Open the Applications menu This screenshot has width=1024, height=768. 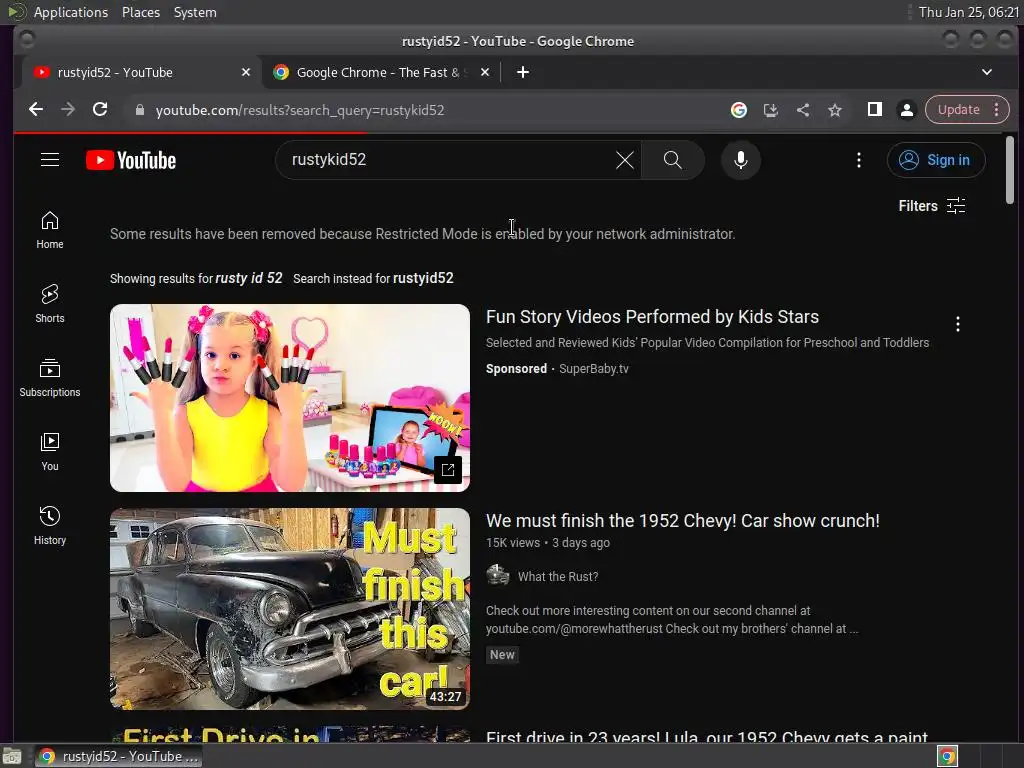click(71, 12)
